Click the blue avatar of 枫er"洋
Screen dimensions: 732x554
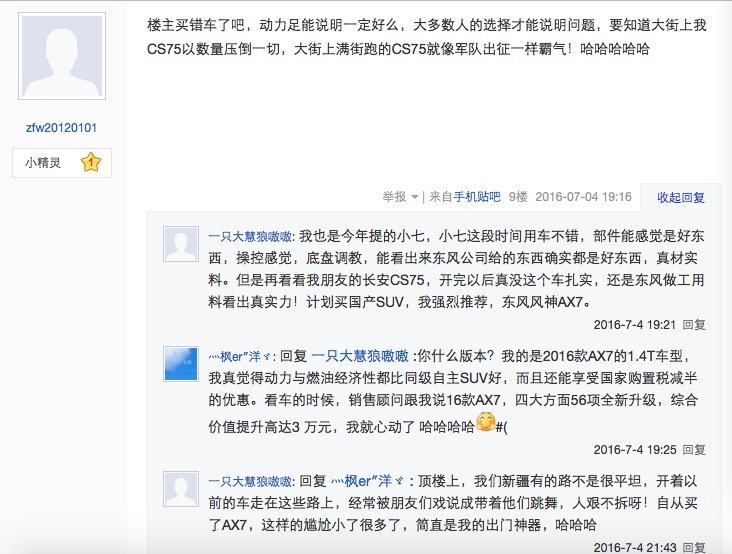[181, 364]
